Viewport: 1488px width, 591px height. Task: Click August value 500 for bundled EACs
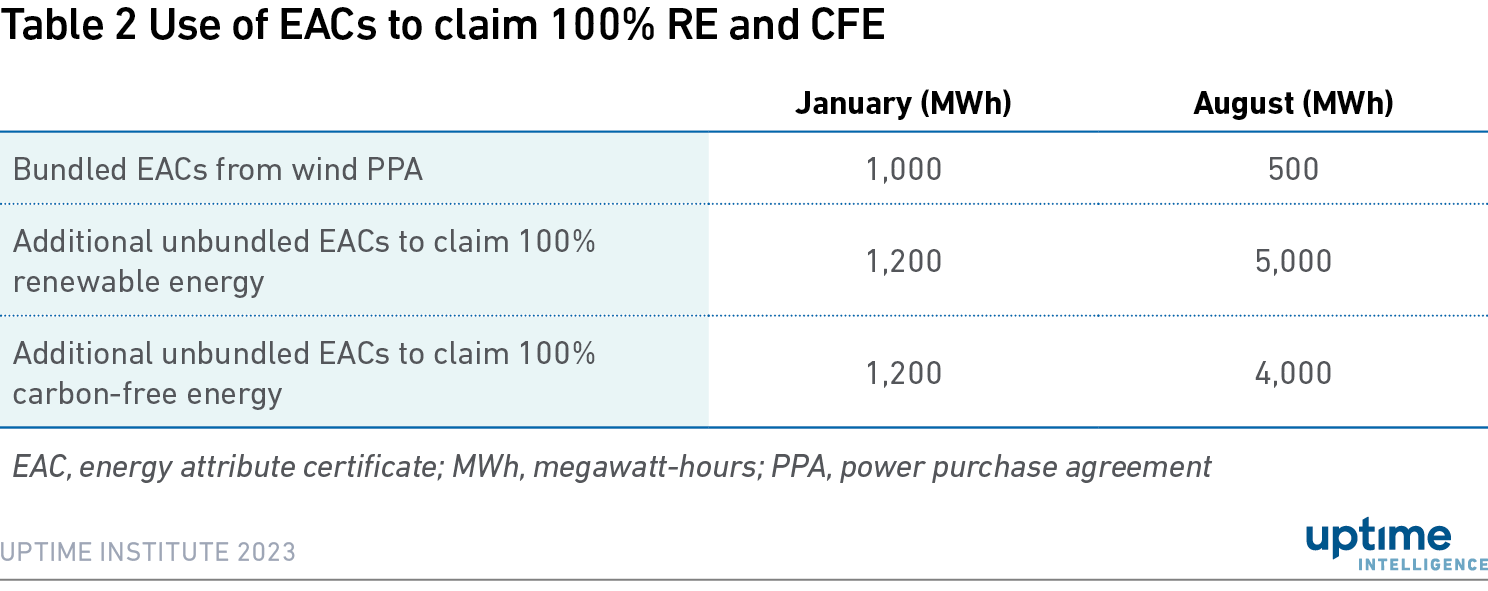tap(1293, 169)
